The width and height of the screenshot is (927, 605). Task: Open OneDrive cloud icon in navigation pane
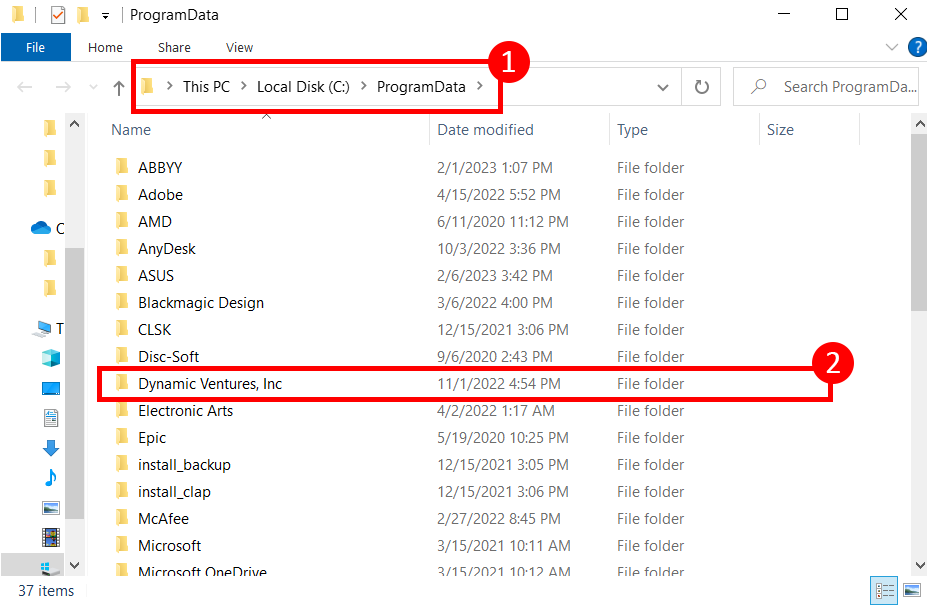[41, 228]
